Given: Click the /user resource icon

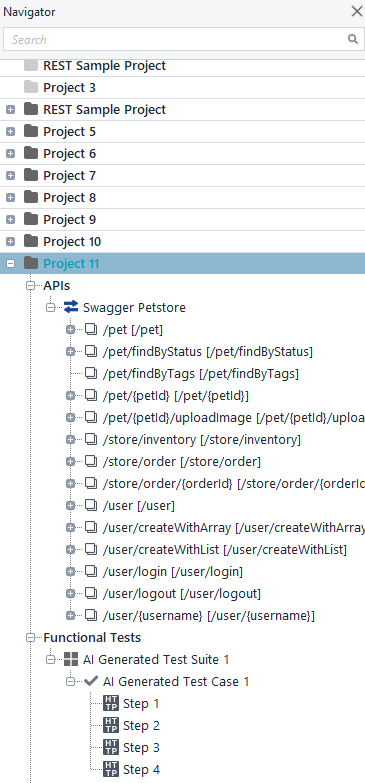Looking at the screenshot, I should (90, 505).
